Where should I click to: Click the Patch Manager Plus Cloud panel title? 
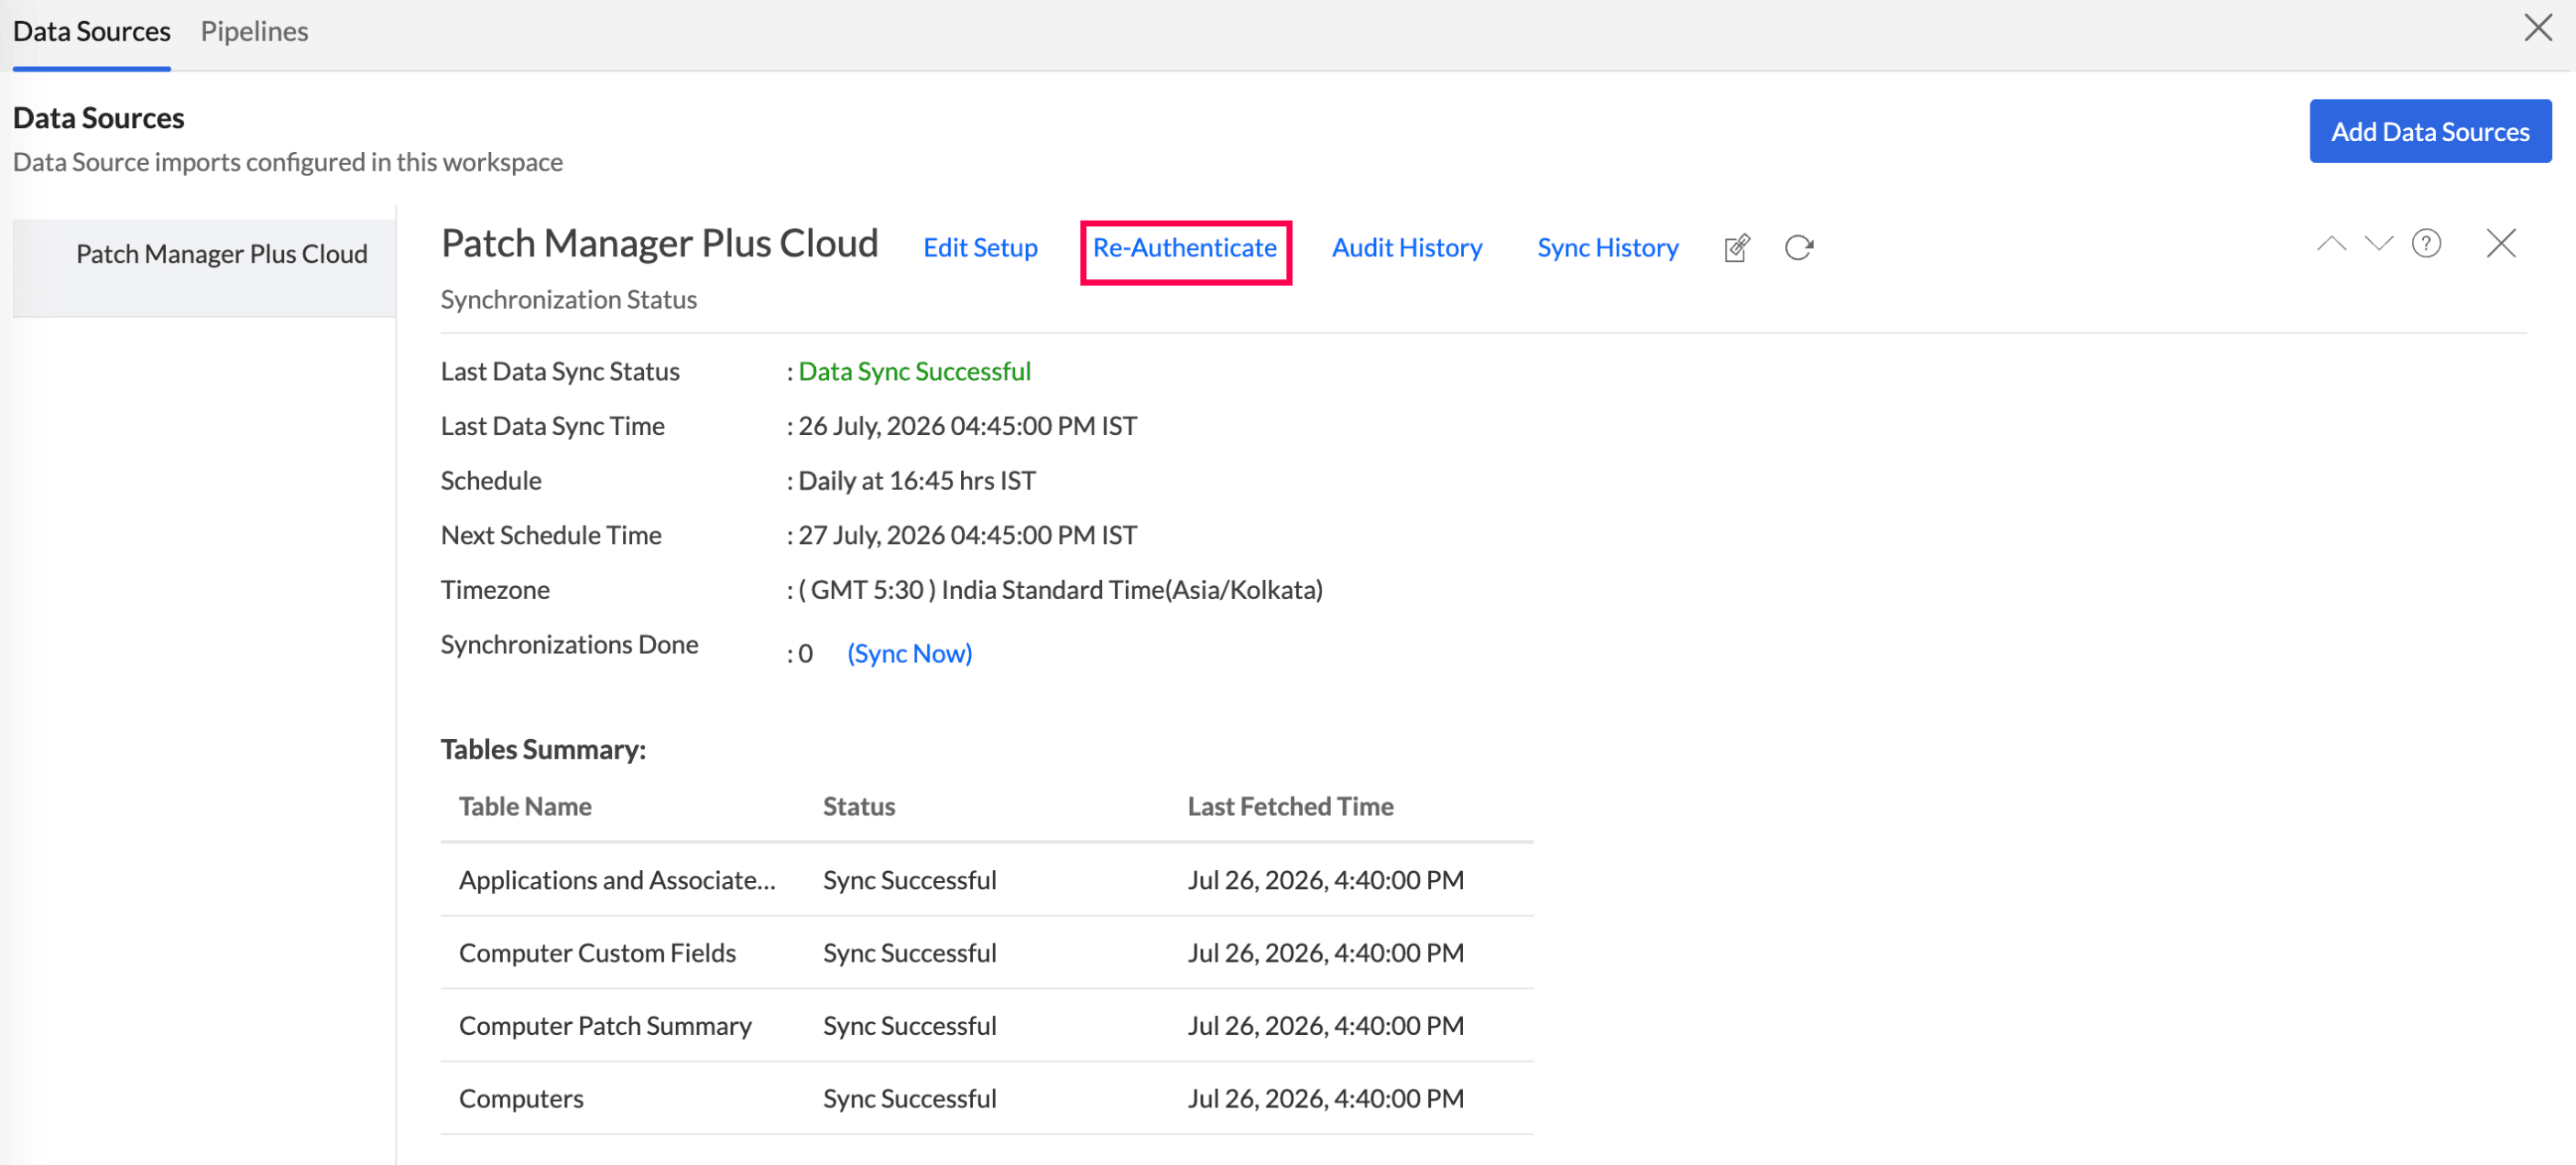point(660,243)
